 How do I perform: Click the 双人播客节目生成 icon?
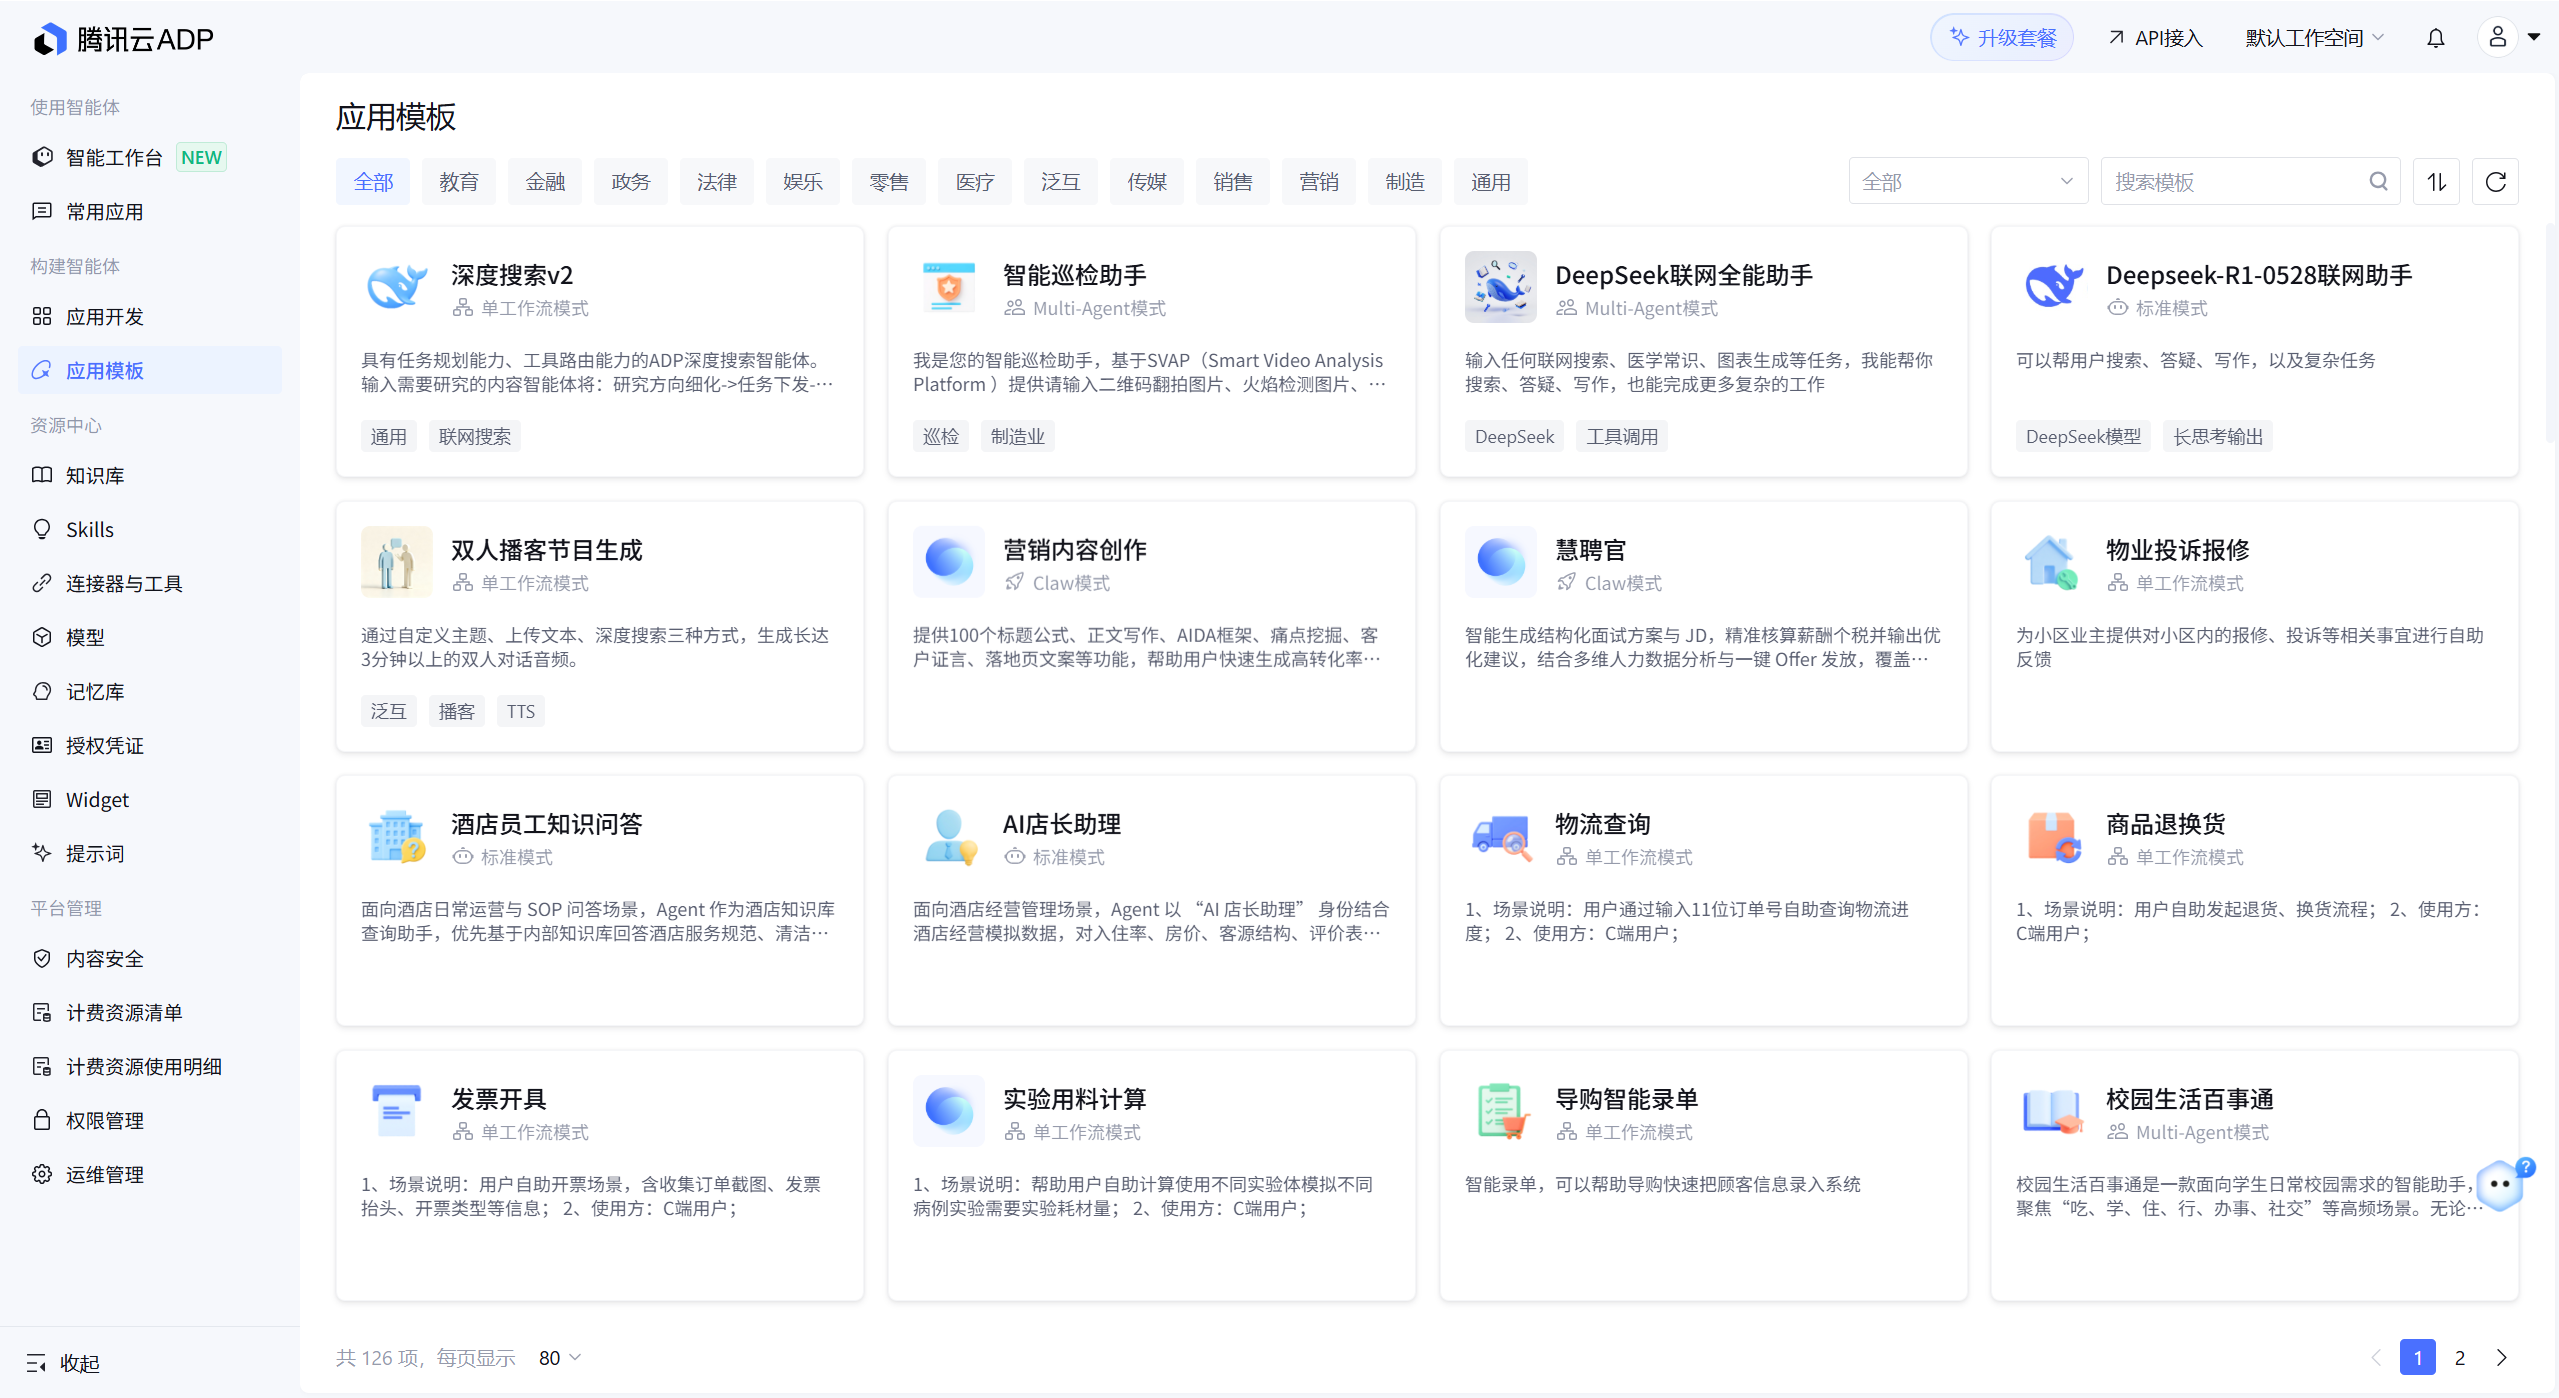(x=397, y=562)
